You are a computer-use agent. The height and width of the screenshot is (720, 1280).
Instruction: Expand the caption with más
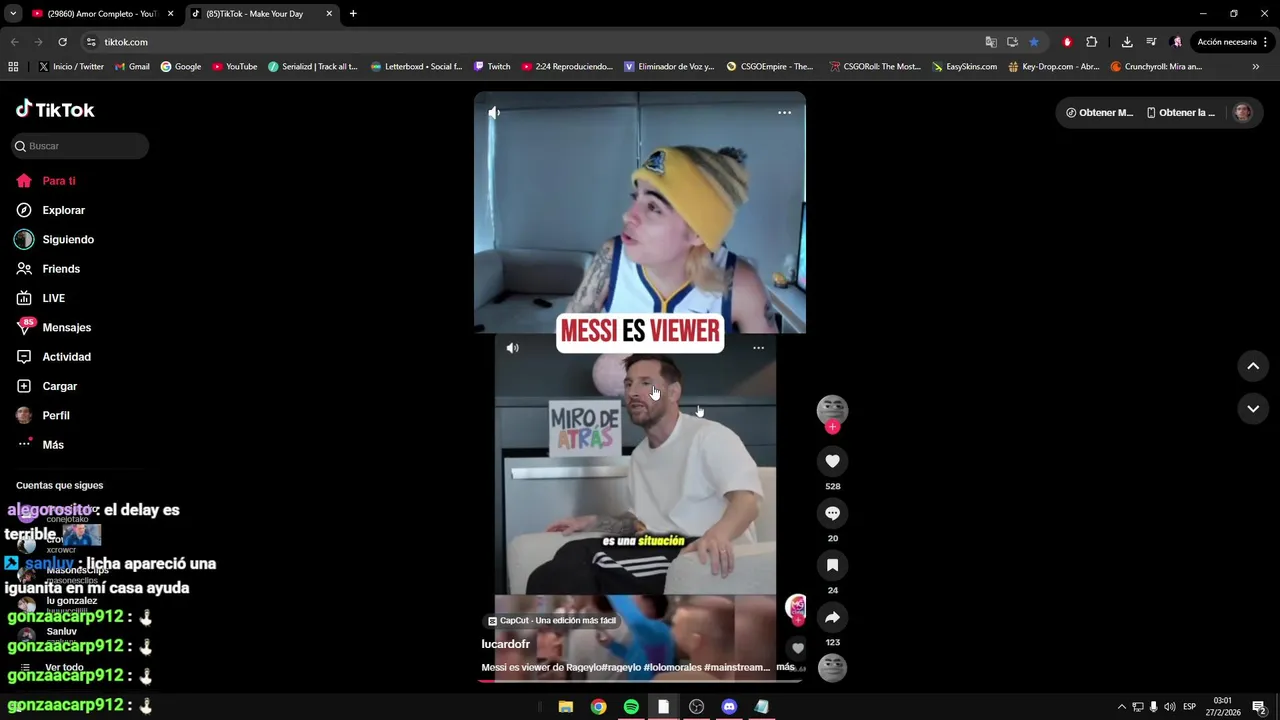click(x=785, y=667)
